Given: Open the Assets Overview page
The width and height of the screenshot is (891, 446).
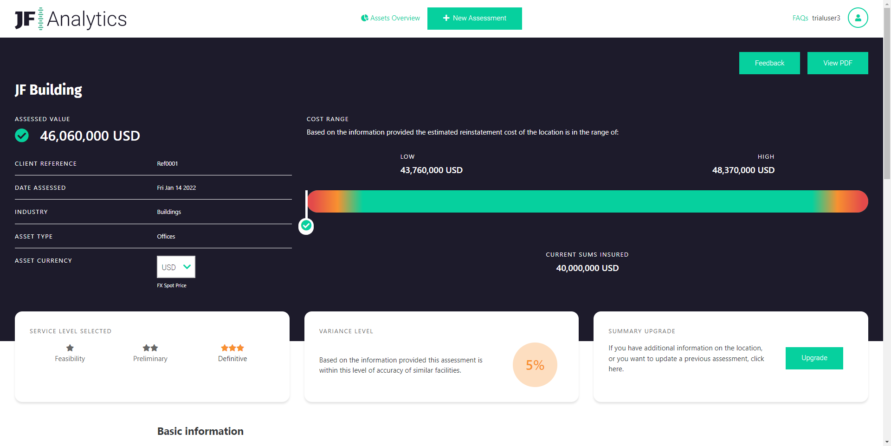Looking at the screenshot, I should [395, 18].
